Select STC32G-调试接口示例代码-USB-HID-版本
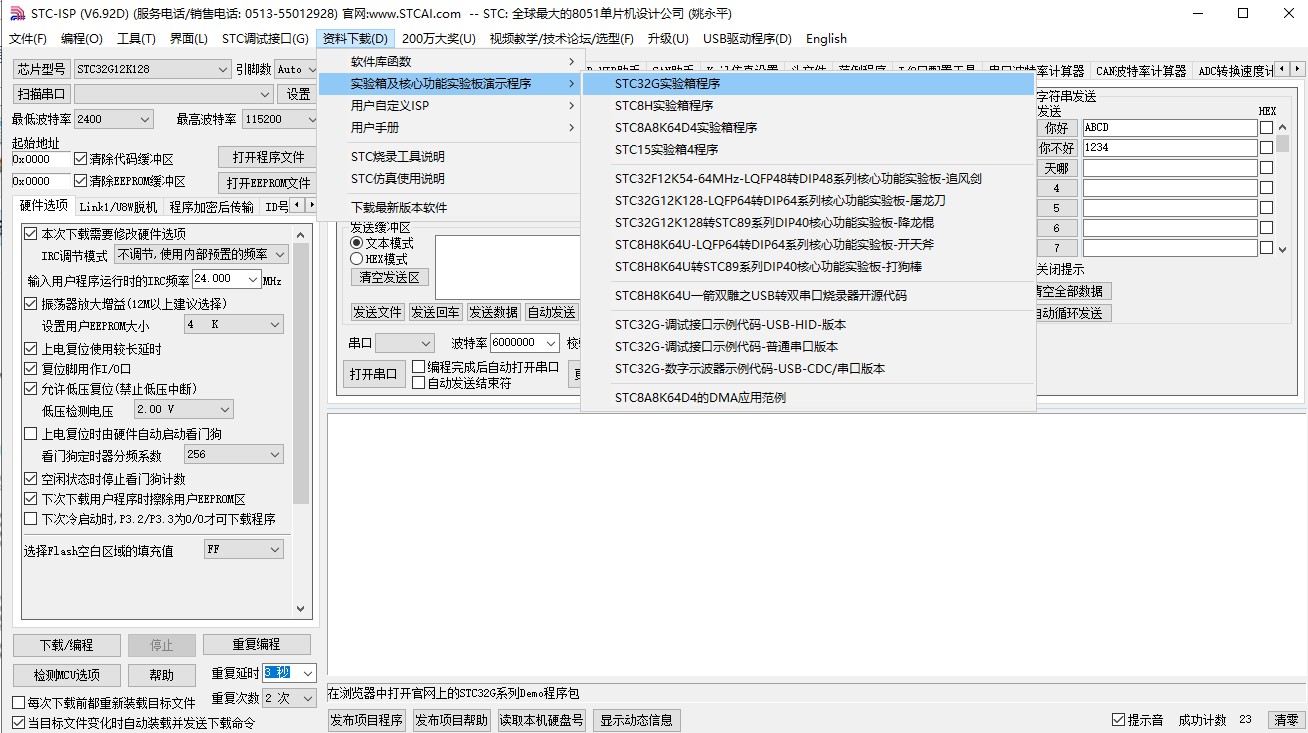 [x=808, y=325]
